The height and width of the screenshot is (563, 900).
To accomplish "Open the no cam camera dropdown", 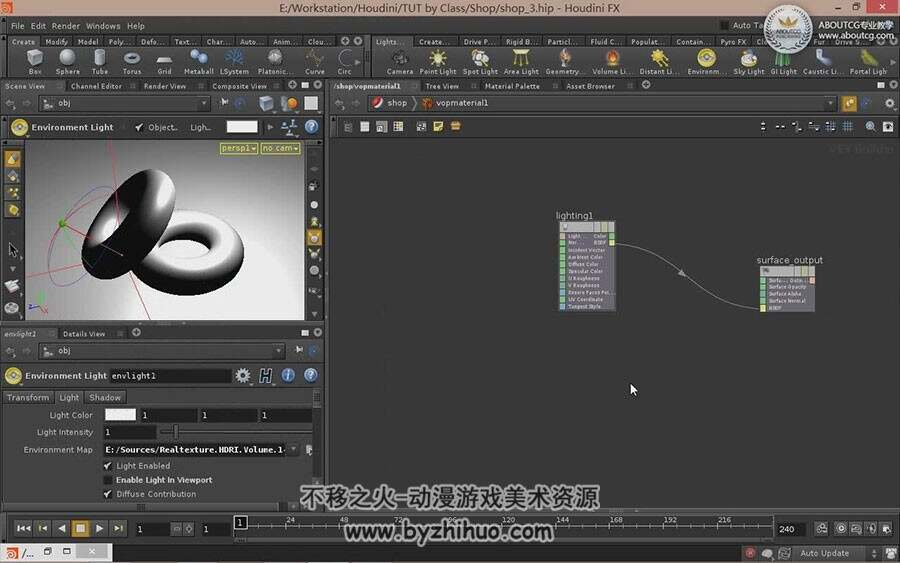I will point(281,148).
